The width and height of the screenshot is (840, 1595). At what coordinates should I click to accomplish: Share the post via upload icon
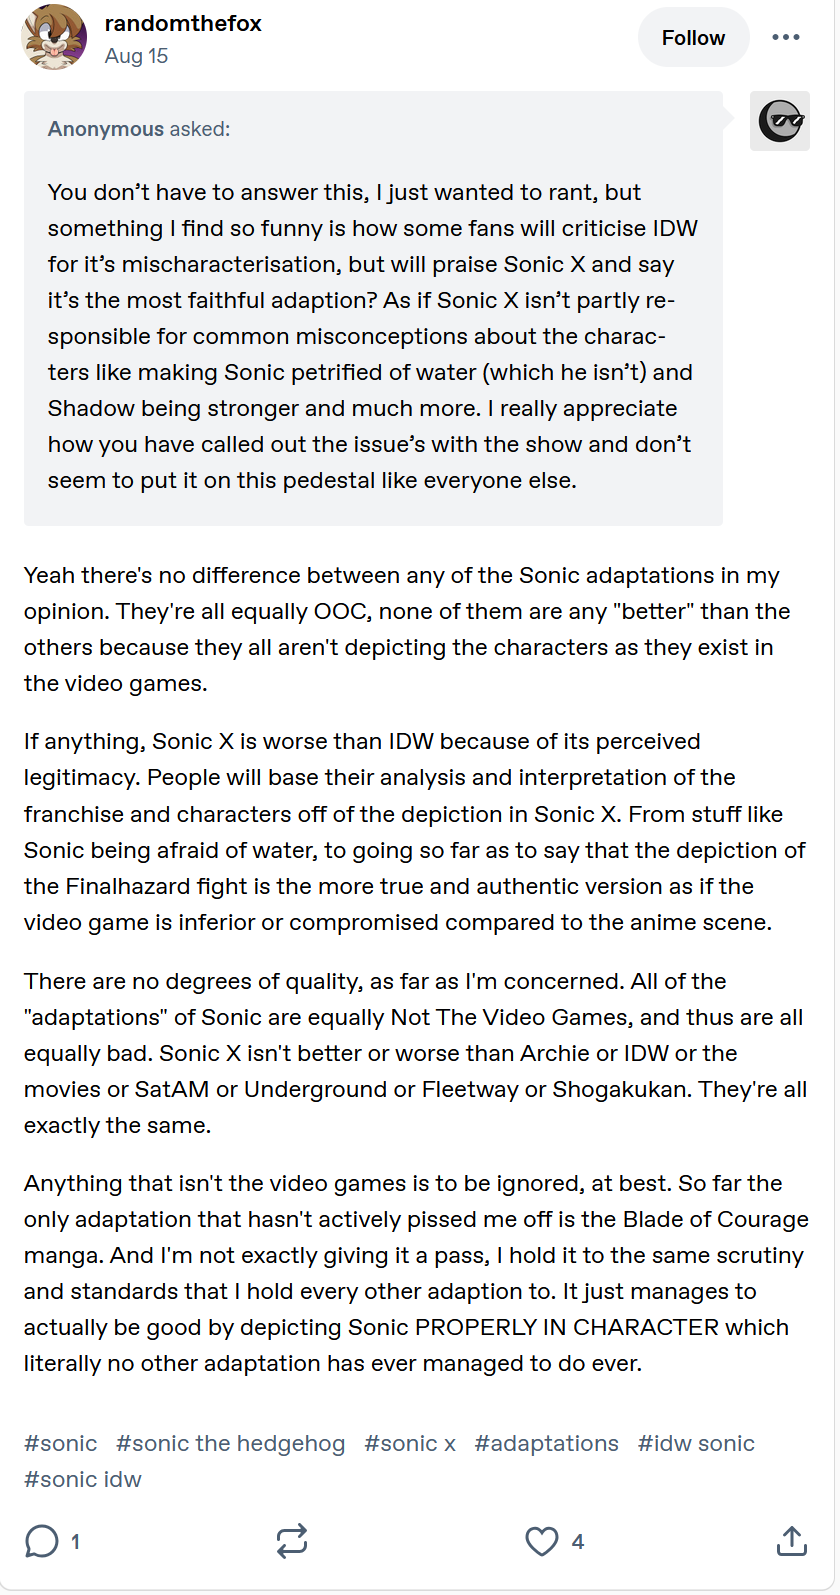coord(791,1541)
